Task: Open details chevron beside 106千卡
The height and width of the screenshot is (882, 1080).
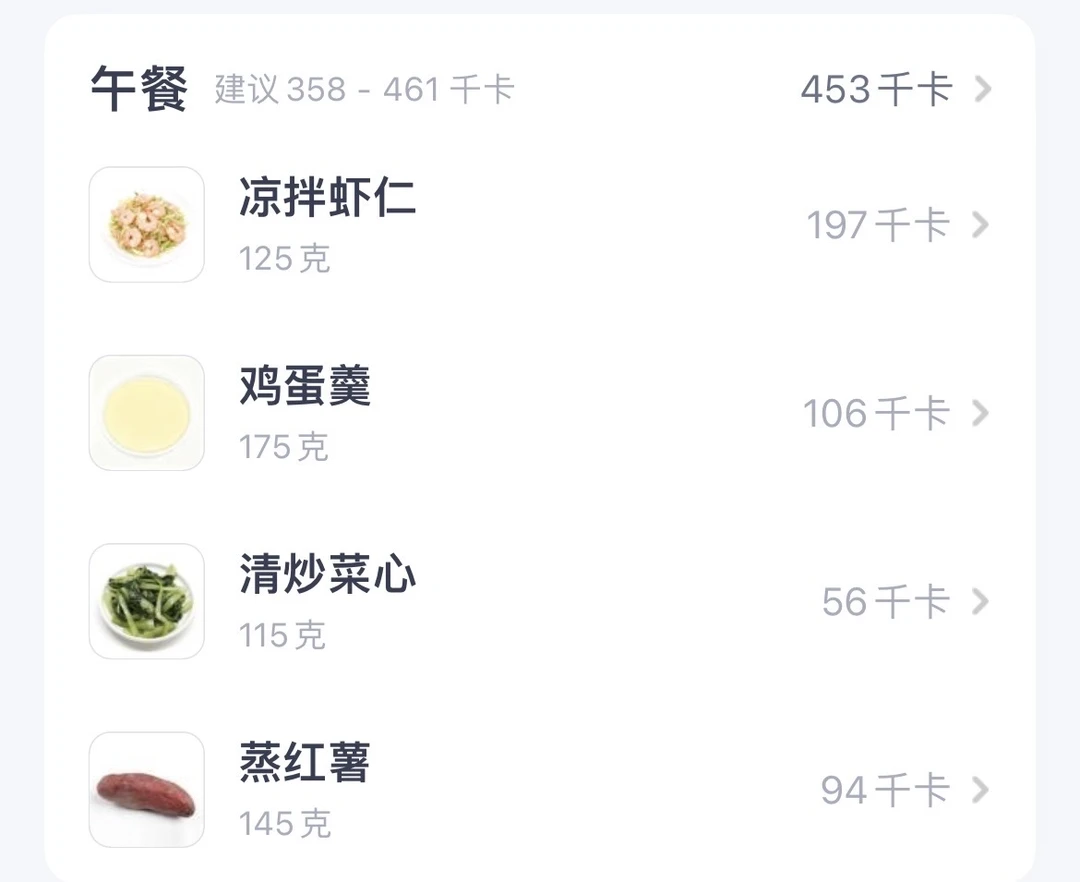Action: 980,413
